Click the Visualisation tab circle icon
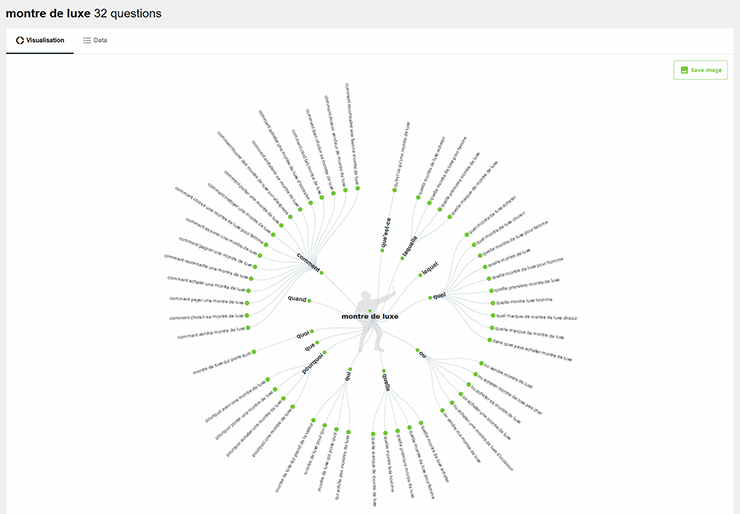740x514 pixels. pos(20,41)
